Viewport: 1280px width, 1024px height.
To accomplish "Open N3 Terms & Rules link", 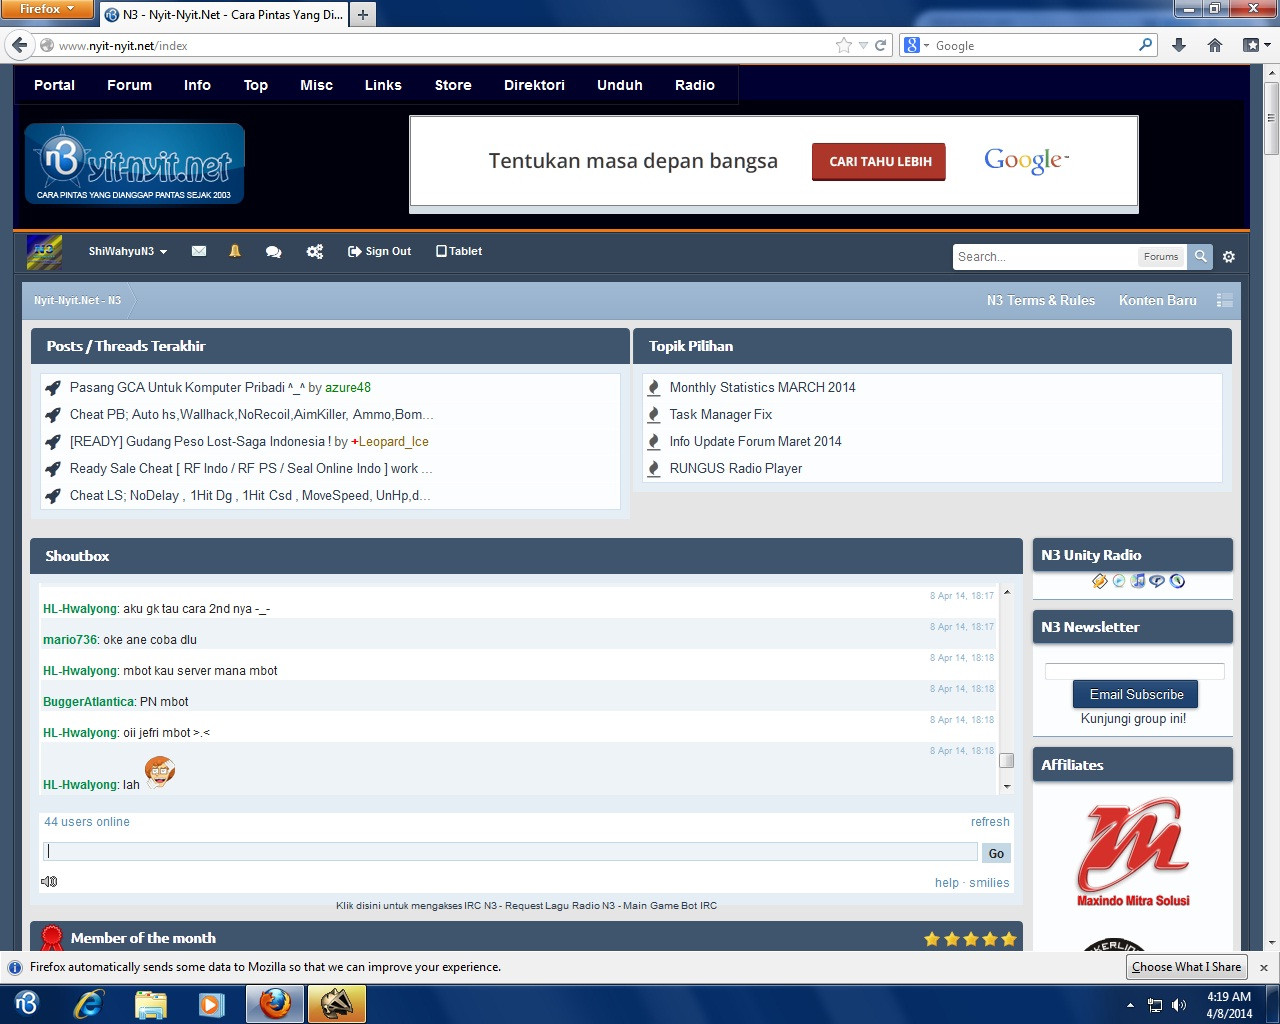I will tap(1041, 300).
